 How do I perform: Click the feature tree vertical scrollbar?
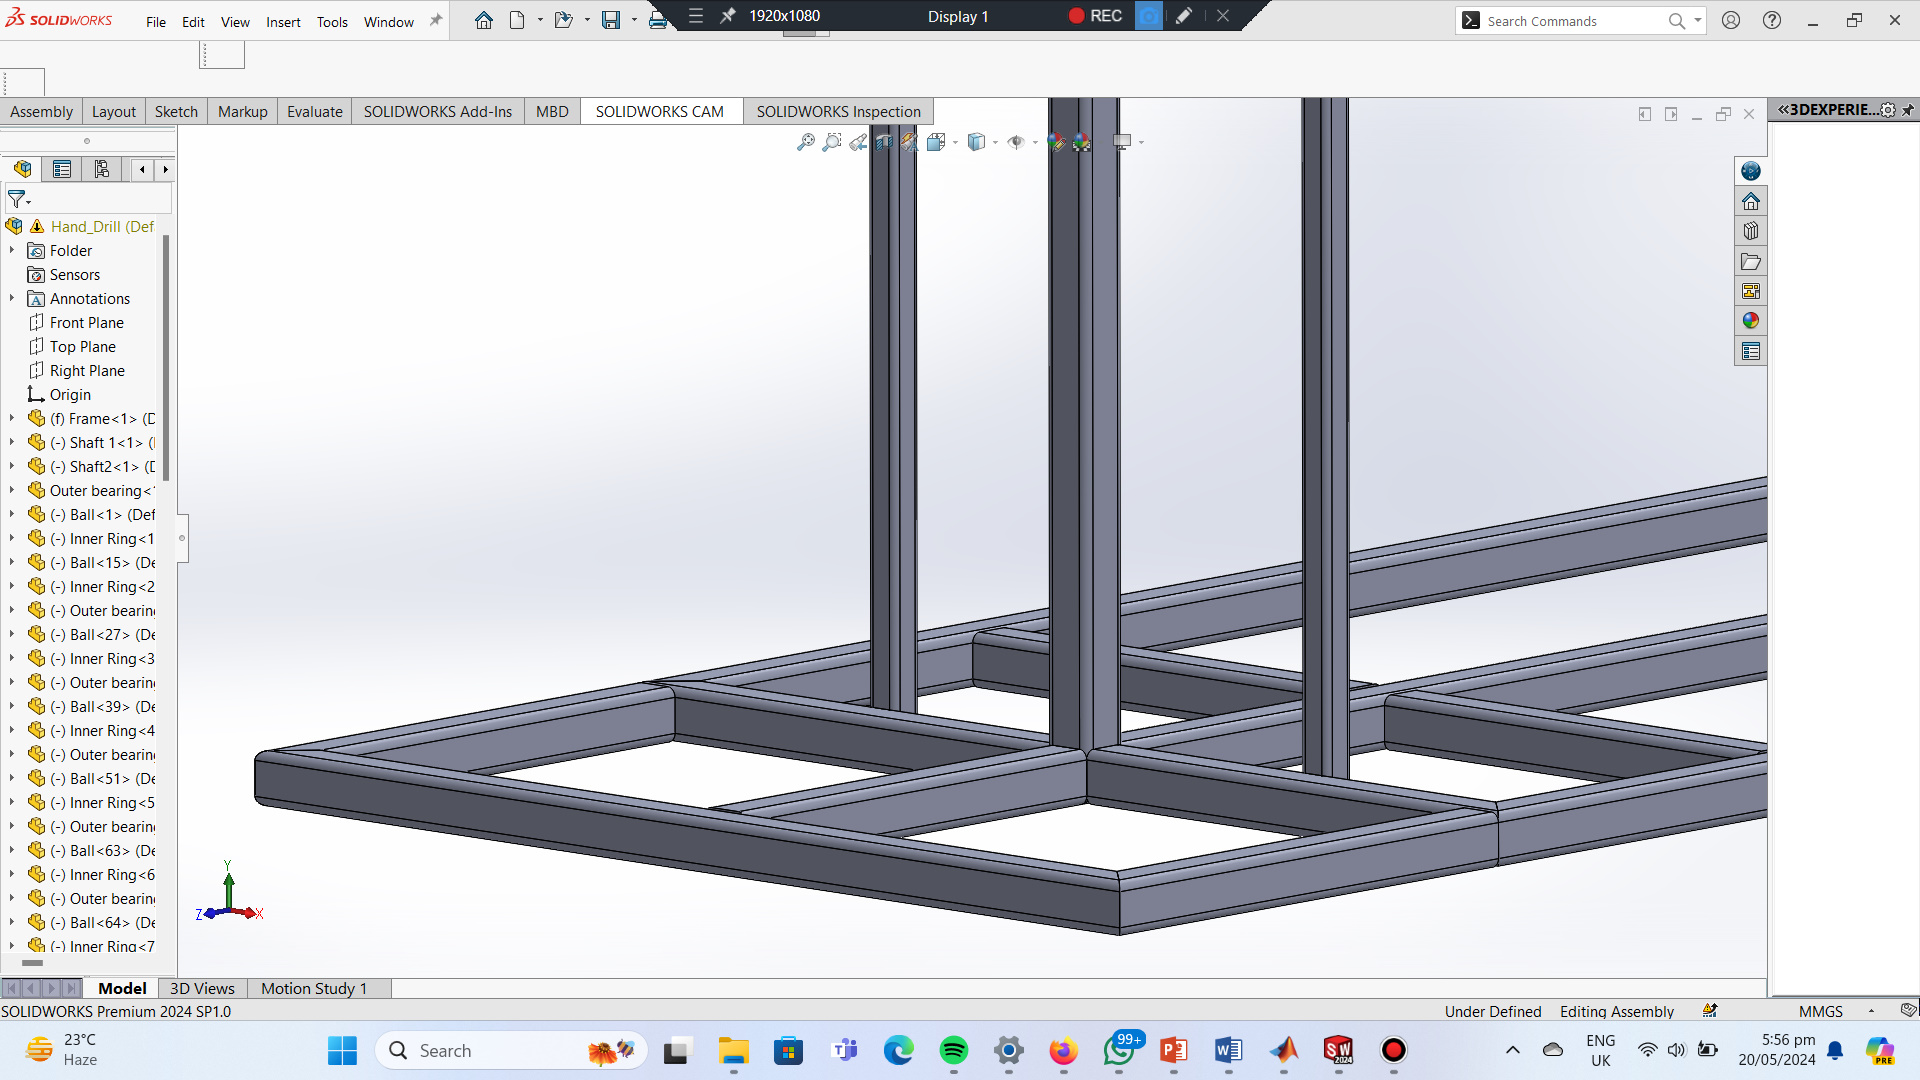point(166,358)
